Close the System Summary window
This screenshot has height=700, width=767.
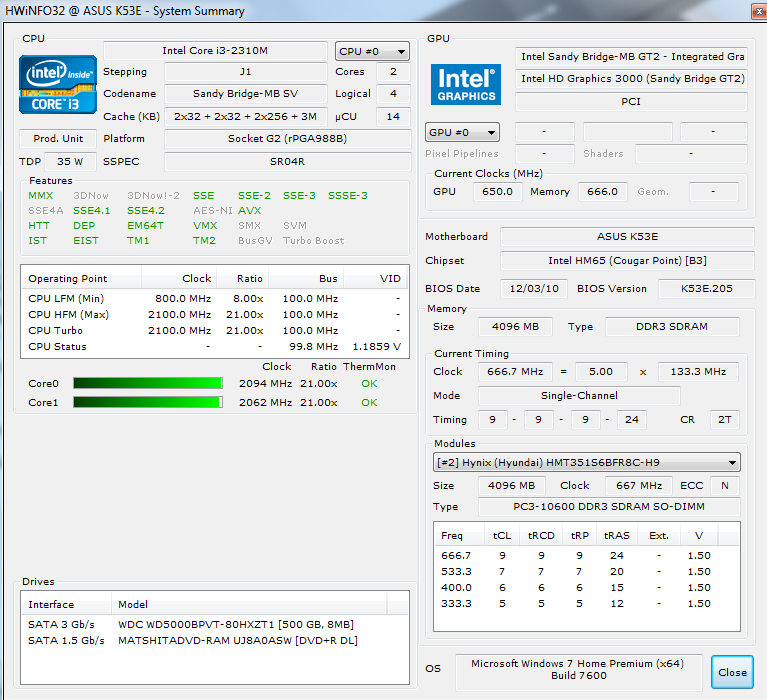pos(760,11)
